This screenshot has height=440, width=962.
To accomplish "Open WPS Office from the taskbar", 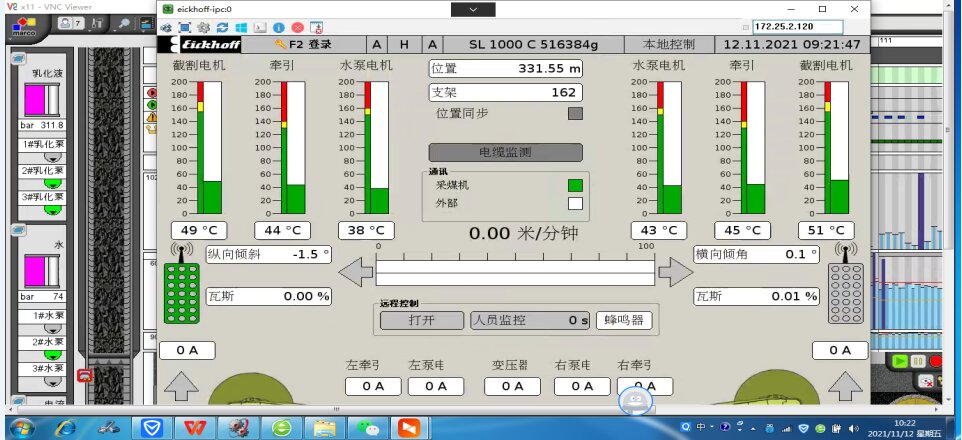I will 197,427.
